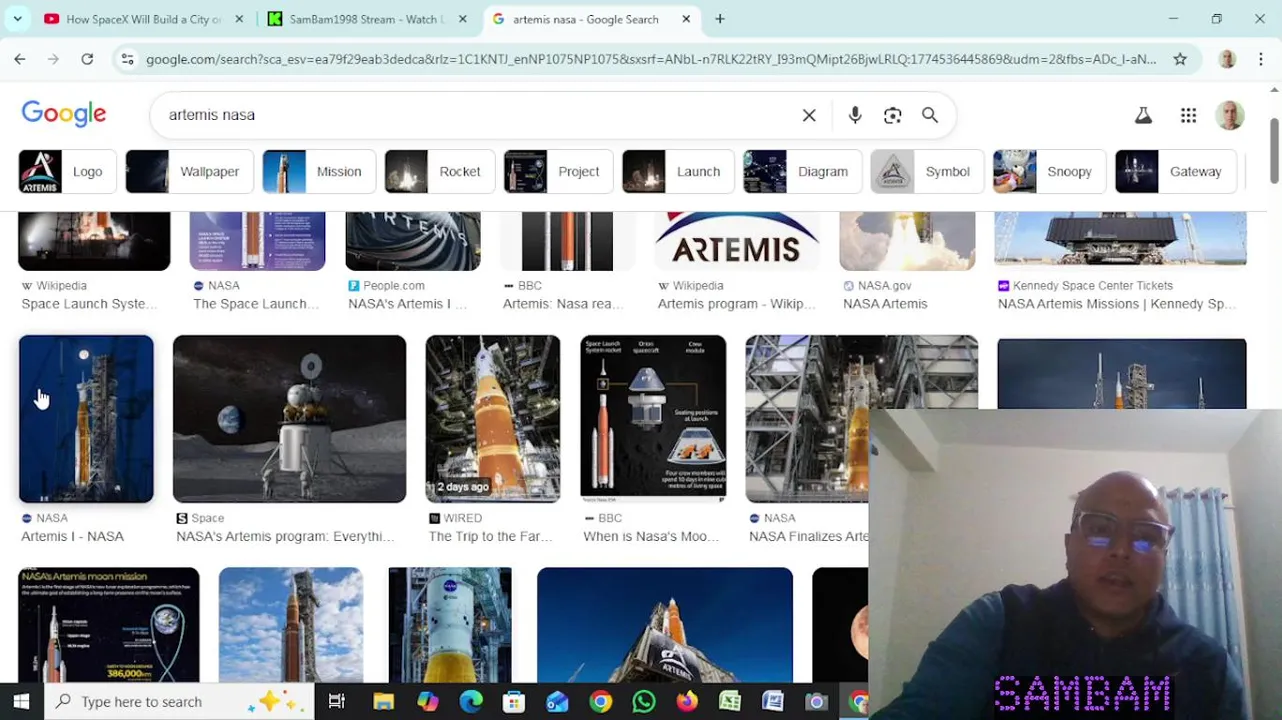1282x720 pixels.
Task: Open Firefox from the taskbar
Action: (686, 702)
